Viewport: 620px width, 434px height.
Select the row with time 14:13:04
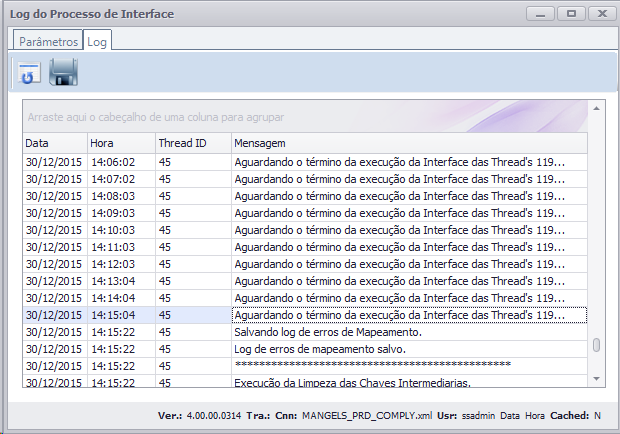pyautogui.click(x=305, y=281)
